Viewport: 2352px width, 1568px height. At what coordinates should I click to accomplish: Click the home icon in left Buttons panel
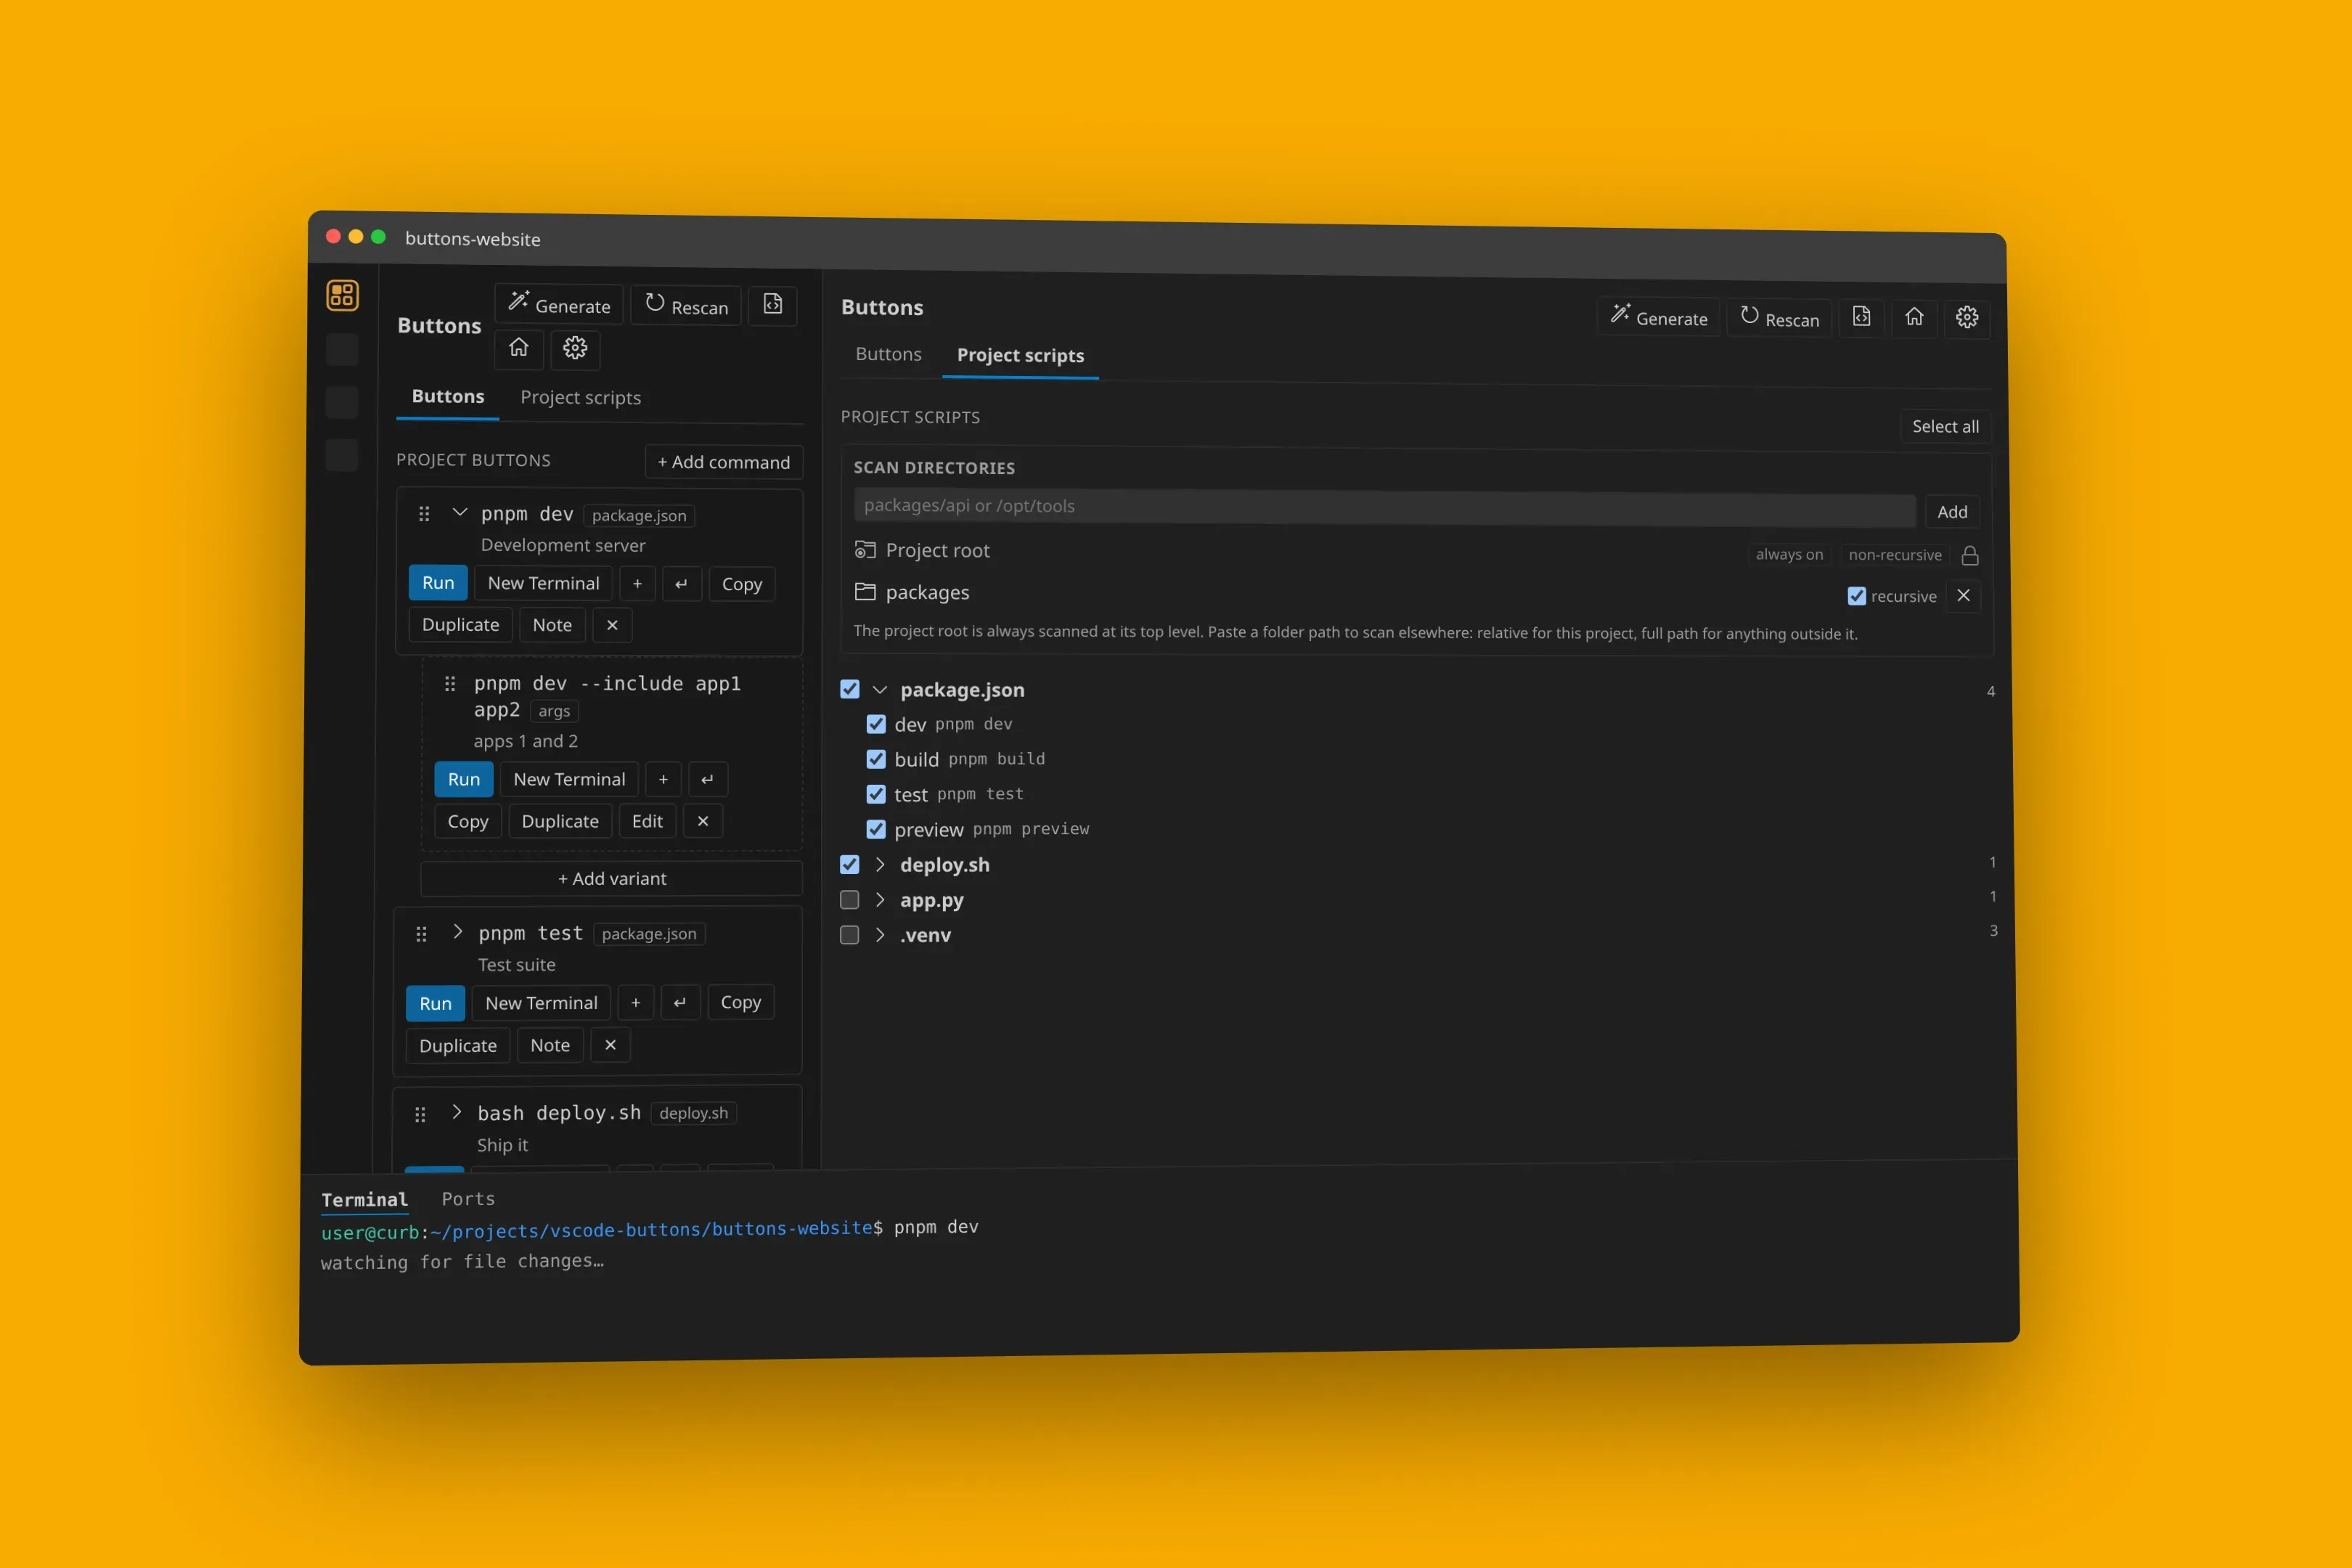[x=518, y=348]
